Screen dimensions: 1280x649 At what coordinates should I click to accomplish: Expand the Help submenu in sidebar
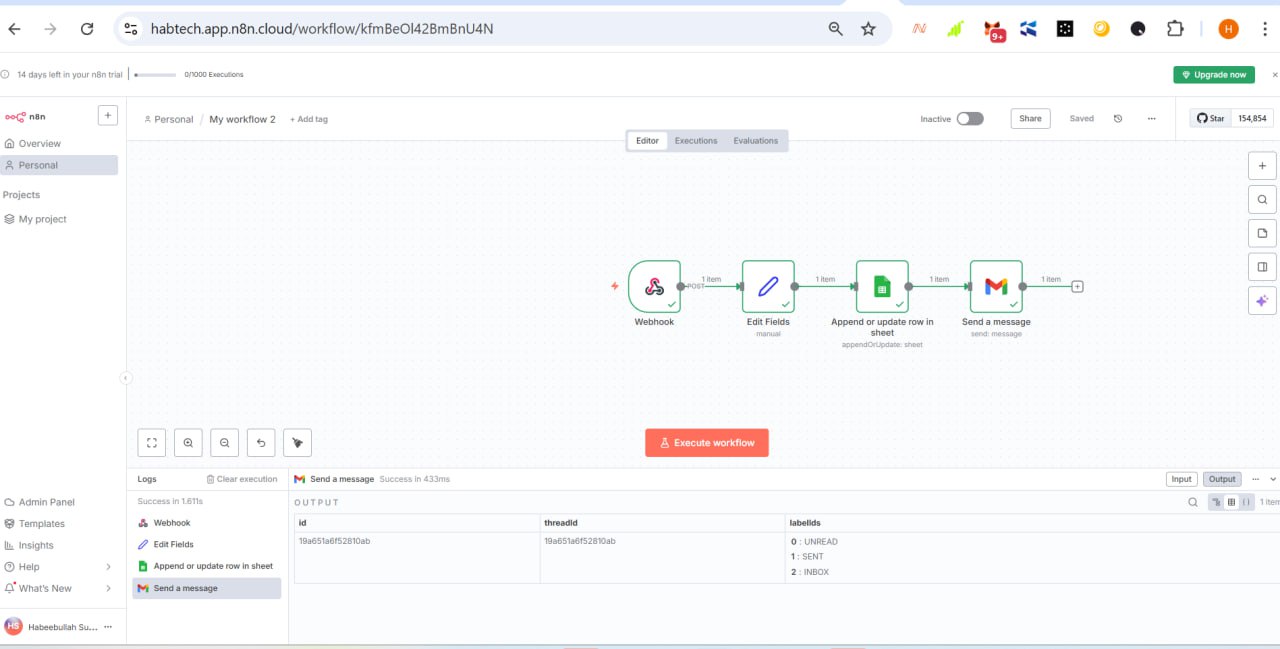pyautogui.click(x=108, y=567)
